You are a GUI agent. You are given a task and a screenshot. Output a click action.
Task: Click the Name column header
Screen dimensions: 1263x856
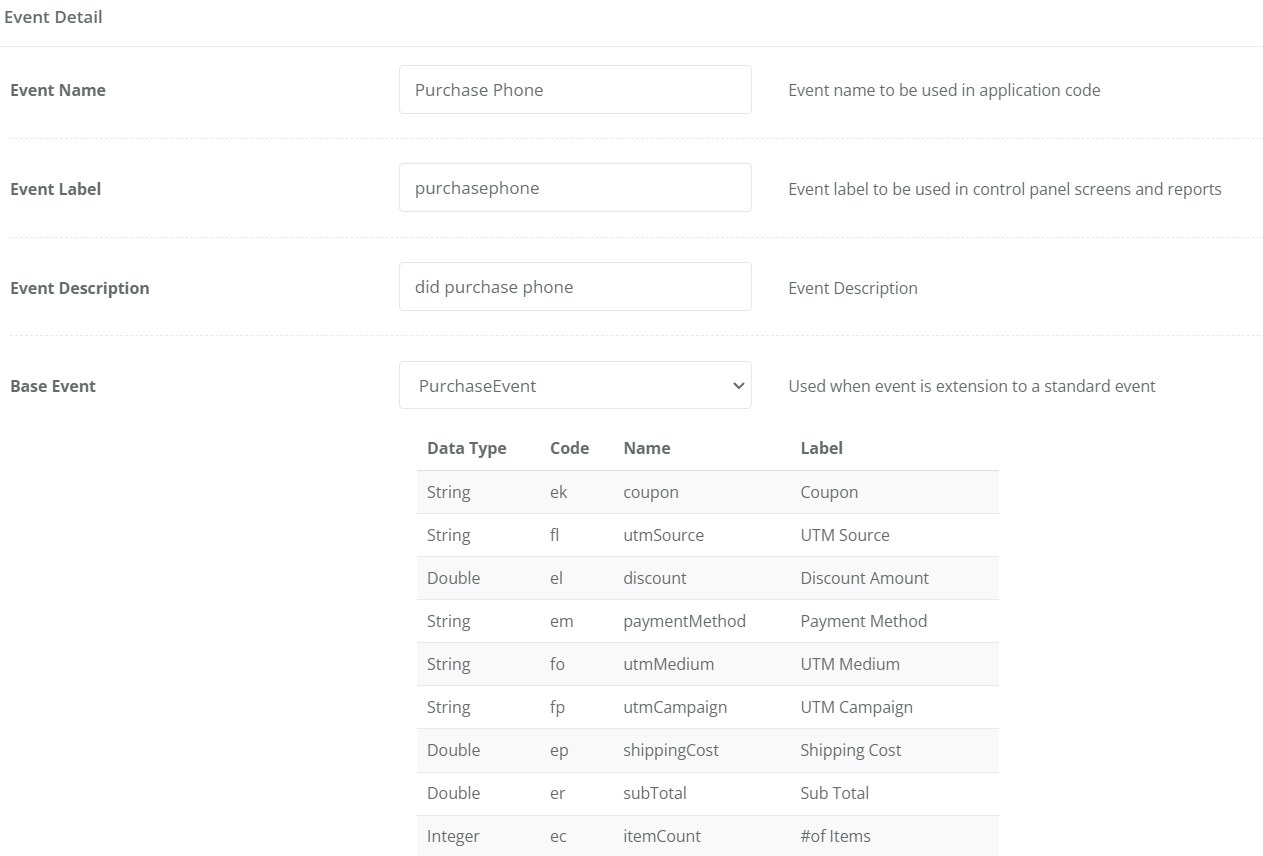pos(646,448)
